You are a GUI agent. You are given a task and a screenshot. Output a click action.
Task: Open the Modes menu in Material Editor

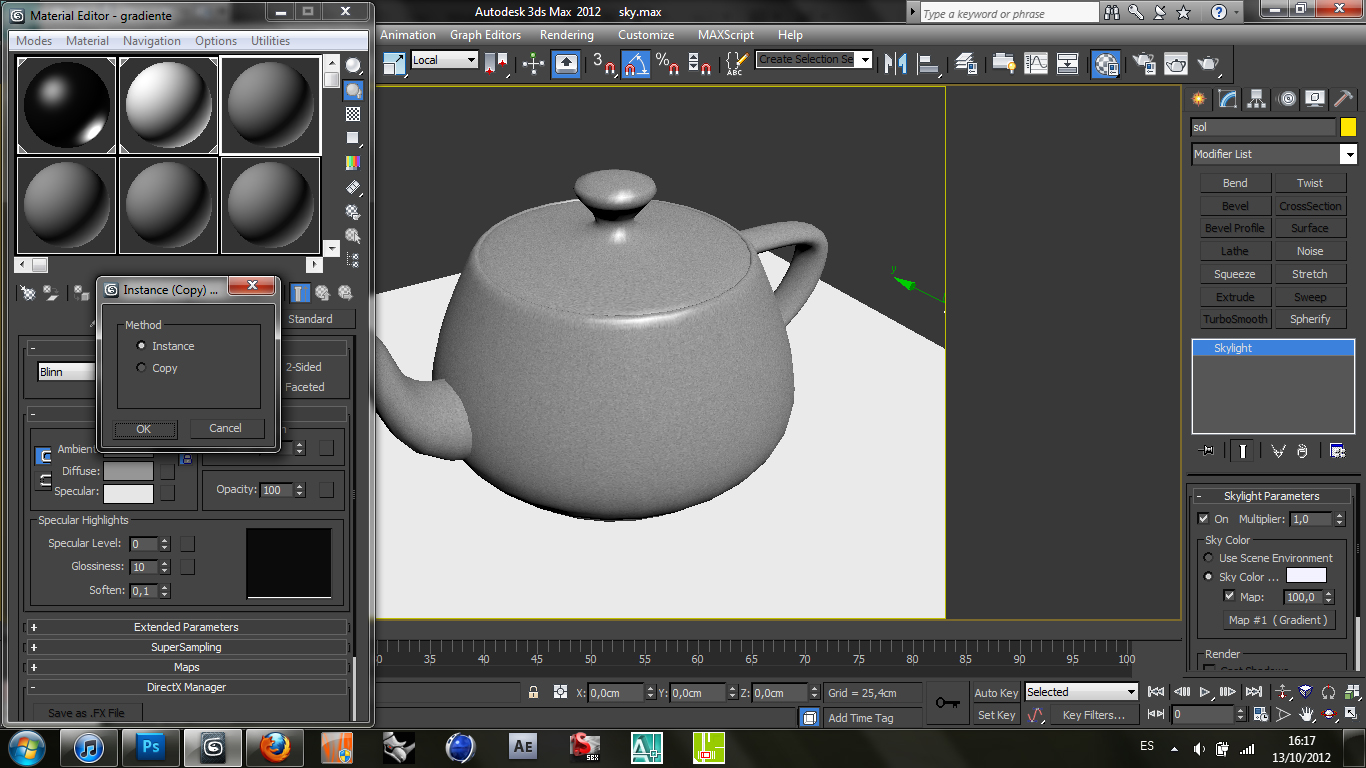click(34, 41)
